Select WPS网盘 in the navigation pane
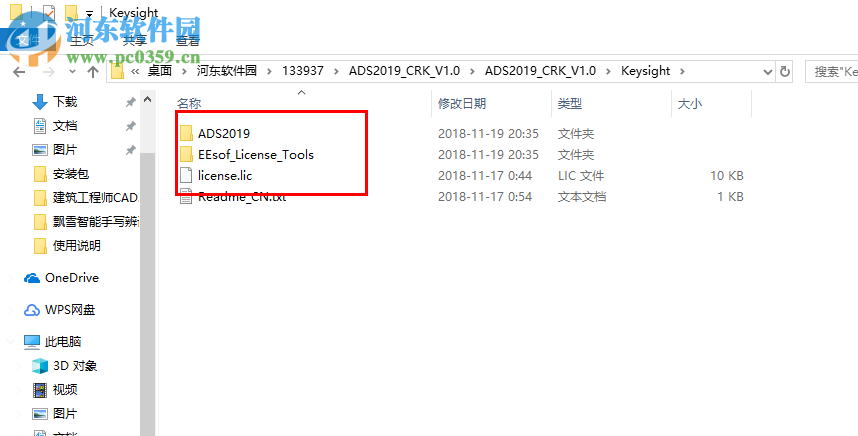Screen dimensions: 858x436 tap(70, 310)
